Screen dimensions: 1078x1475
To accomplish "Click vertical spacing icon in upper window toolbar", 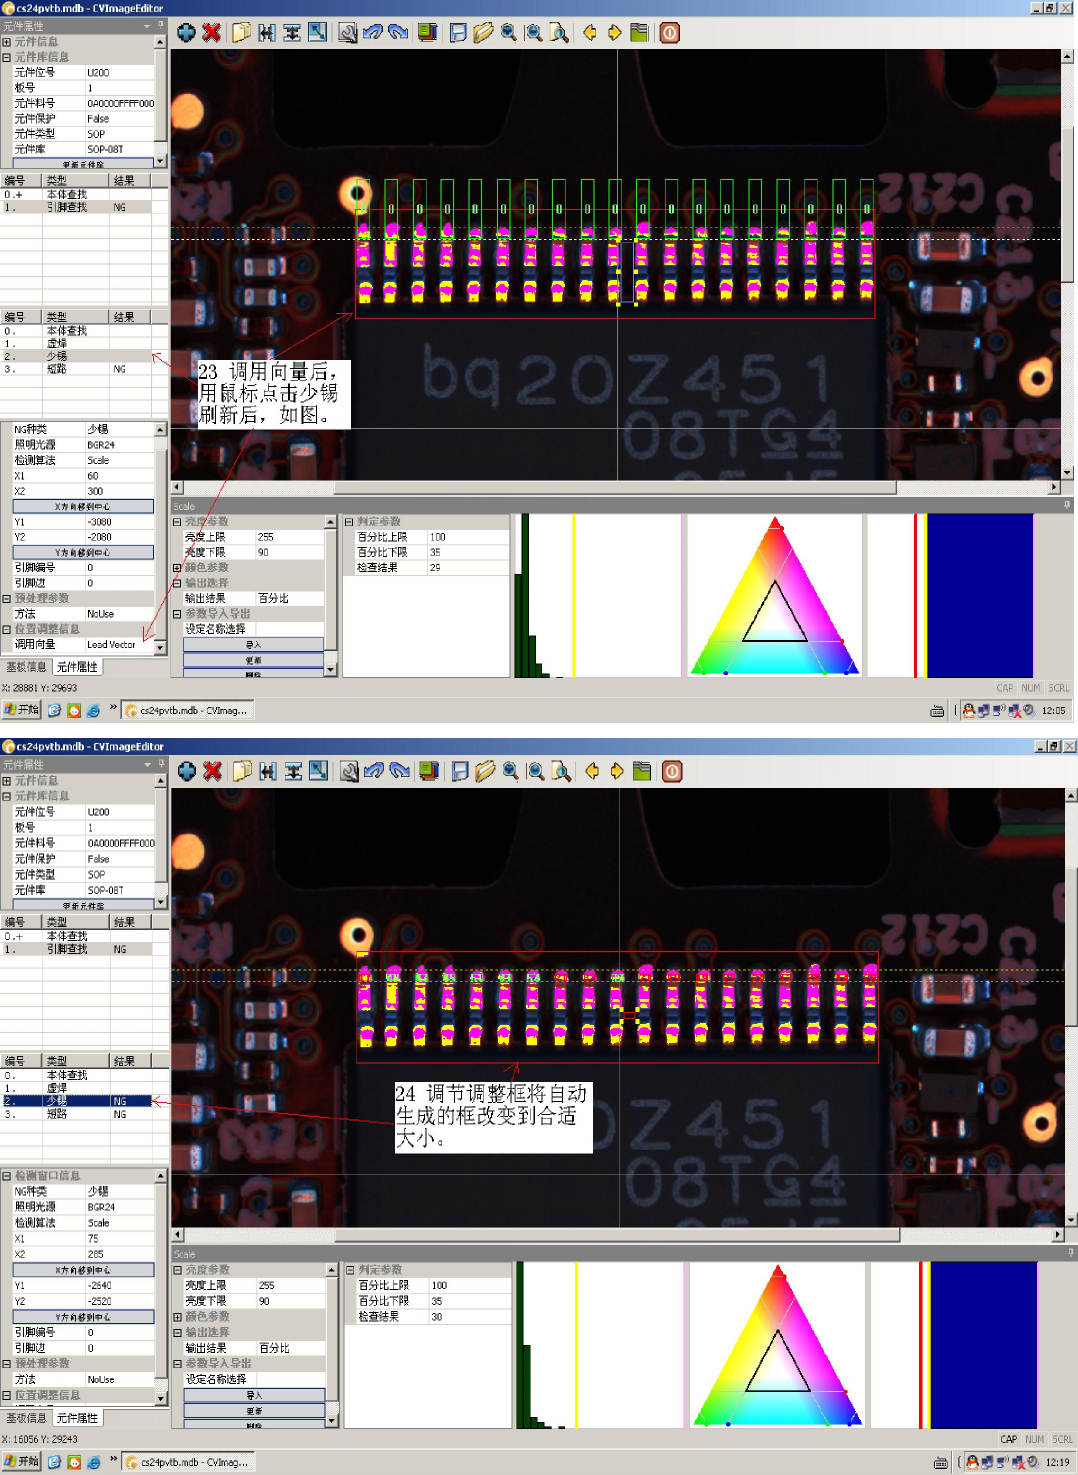I will coord(292,33).
